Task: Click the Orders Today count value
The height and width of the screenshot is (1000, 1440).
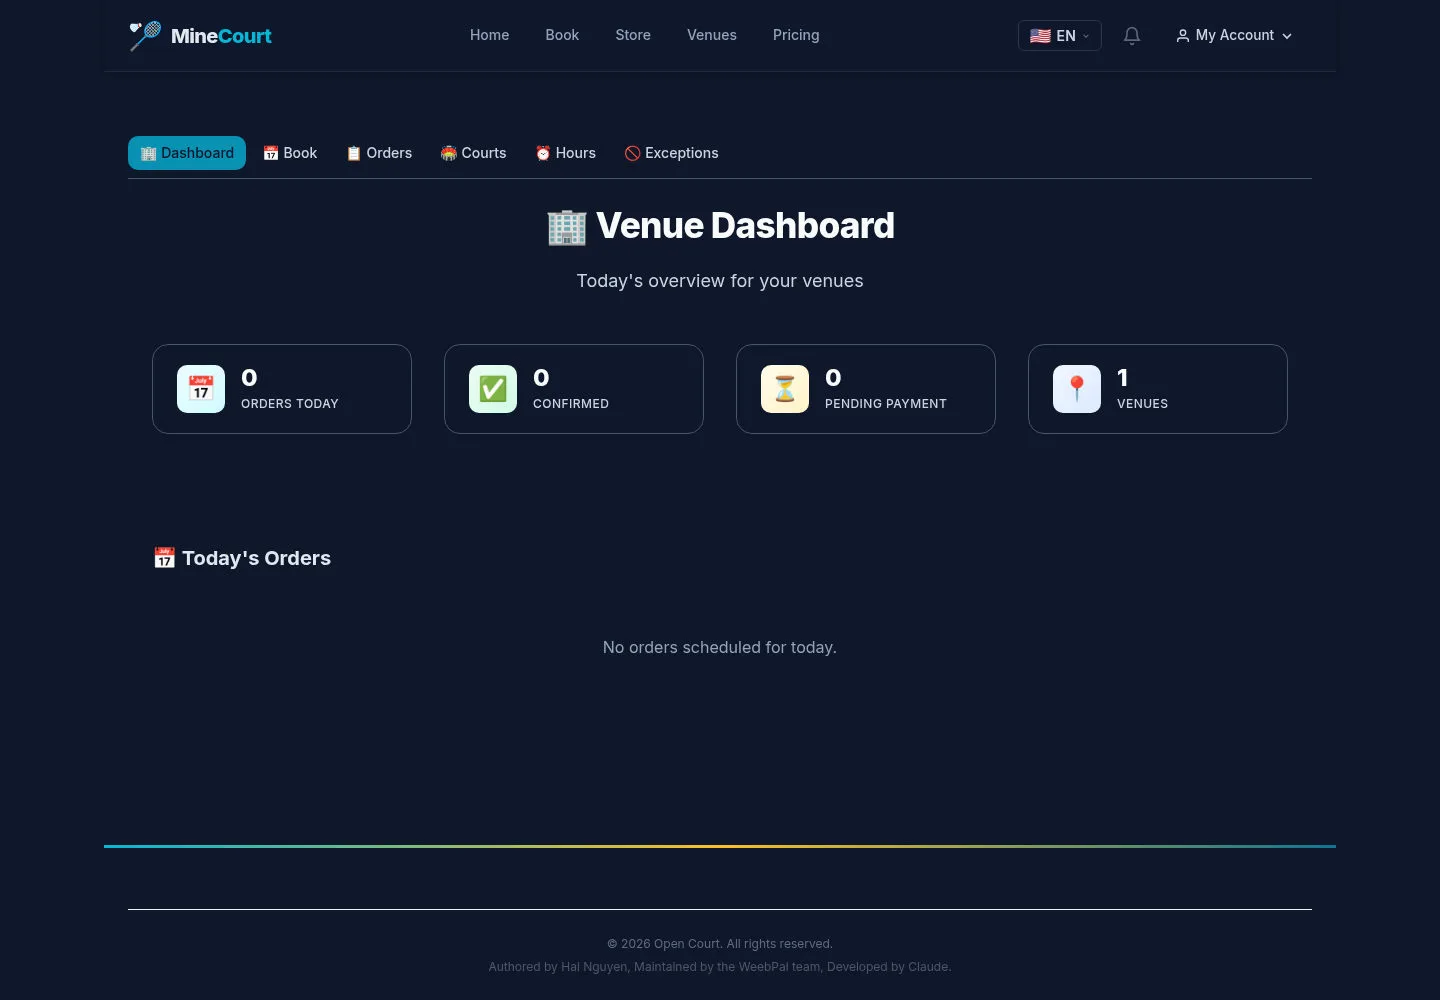Action: pos(249,378)
